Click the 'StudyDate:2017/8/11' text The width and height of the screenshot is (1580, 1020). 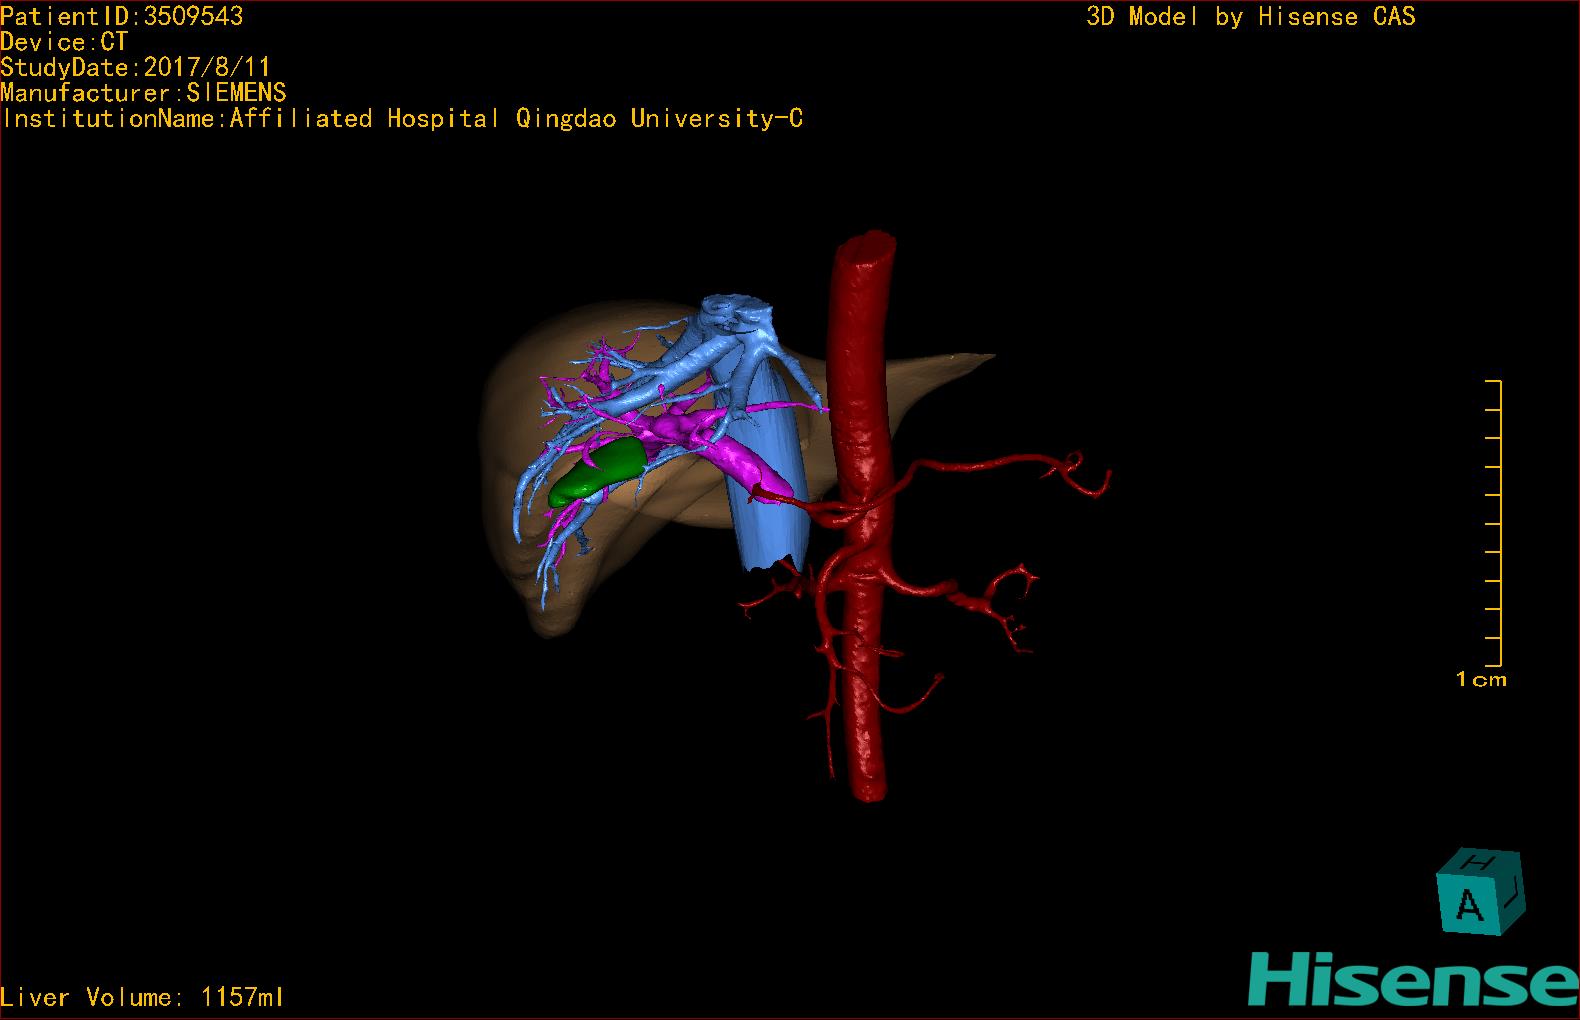tap(136, 68)
